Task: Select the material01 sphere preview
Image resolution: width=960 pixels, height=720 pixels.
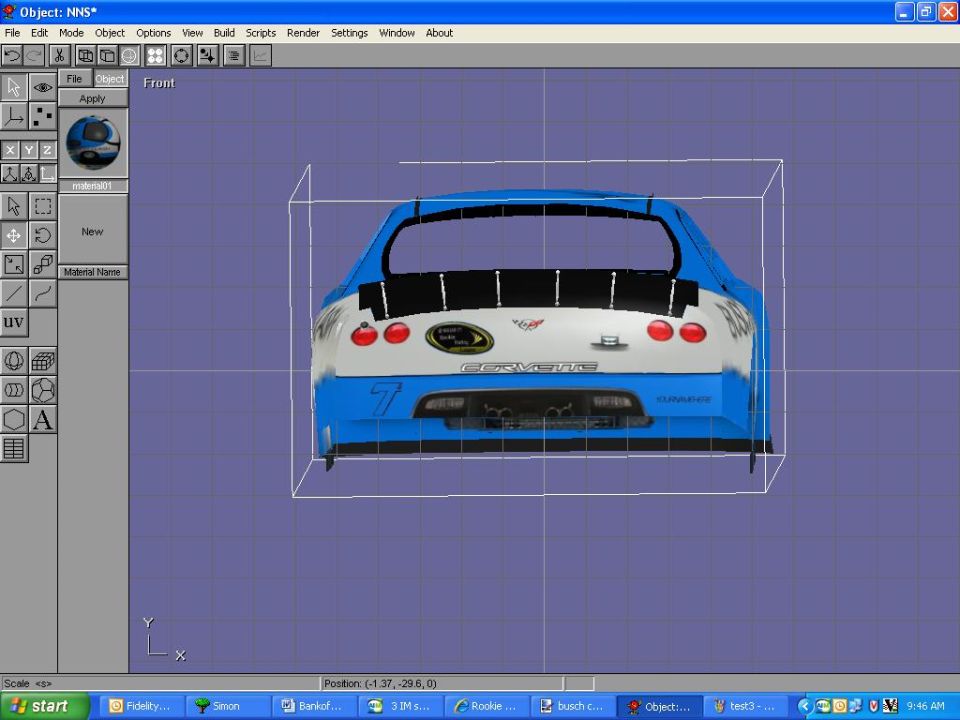Action: [93, 143]
